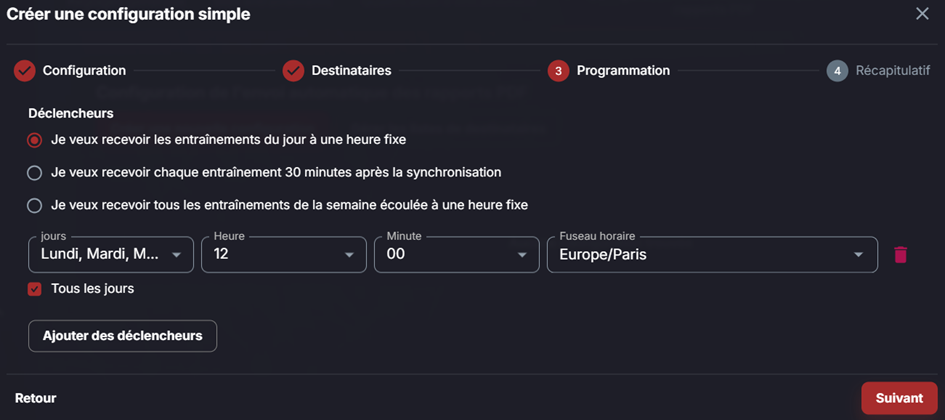
Task: Select daily trainings at fixed hour option
Action: click(34, 140)
